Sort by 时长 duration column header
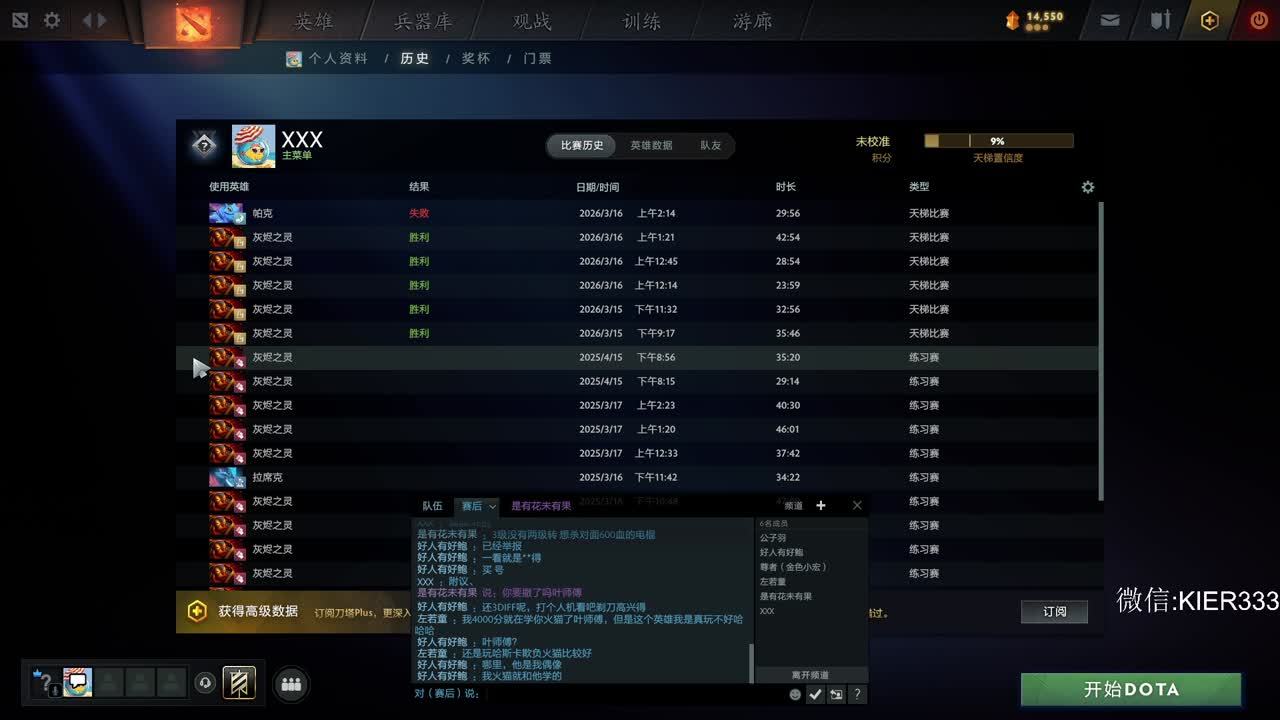The width and height of the screenshot is (1280, 720). click(786, 187)
